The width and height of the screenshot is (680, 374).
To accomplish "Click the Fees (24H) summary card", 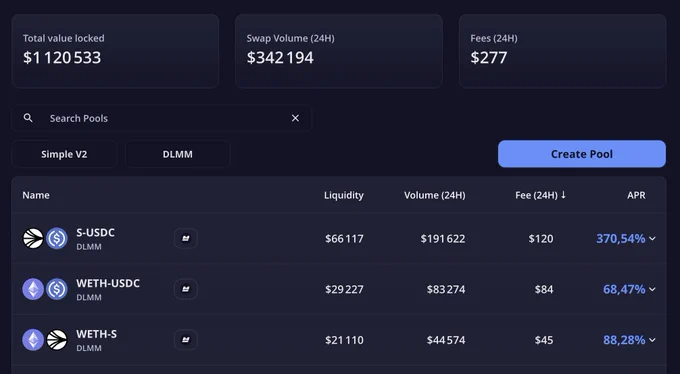I will coord(562,51).
